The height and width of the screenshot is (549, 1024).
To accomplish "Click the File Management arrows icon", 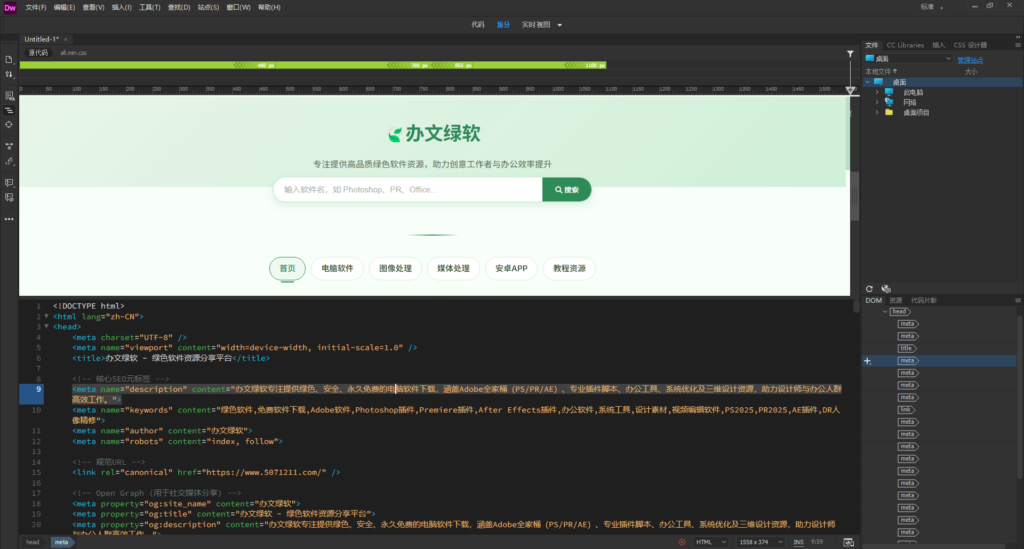I will (9, 74).
